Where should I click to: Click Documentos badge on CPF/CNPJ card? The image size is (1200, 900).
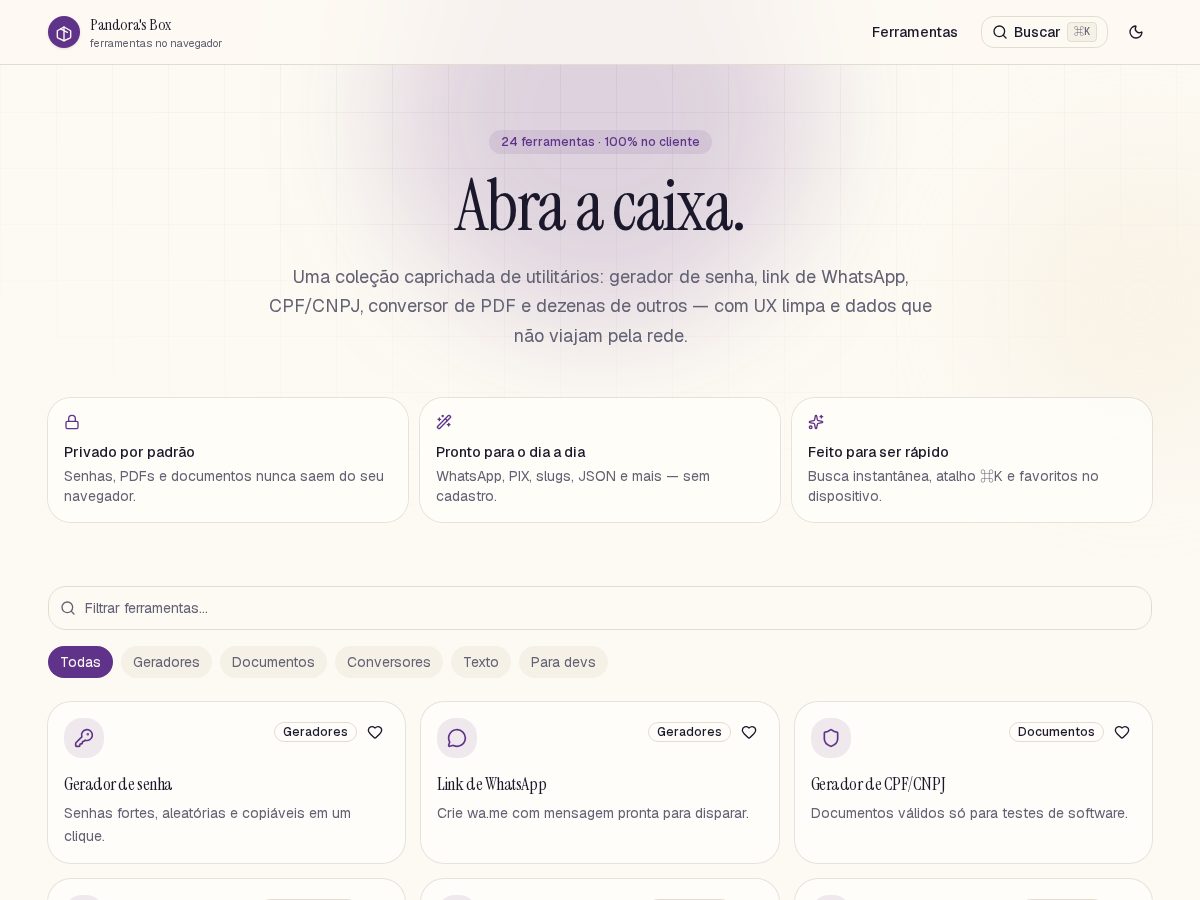point(1056,732)
